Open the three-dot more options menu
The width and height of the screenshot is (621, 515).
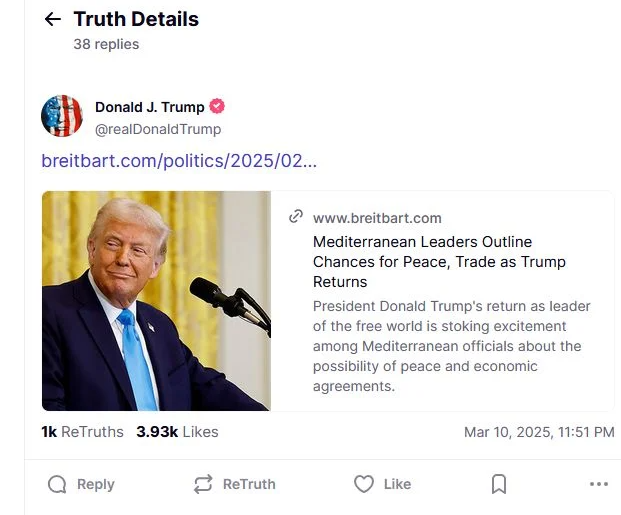(x=599, y=484)
